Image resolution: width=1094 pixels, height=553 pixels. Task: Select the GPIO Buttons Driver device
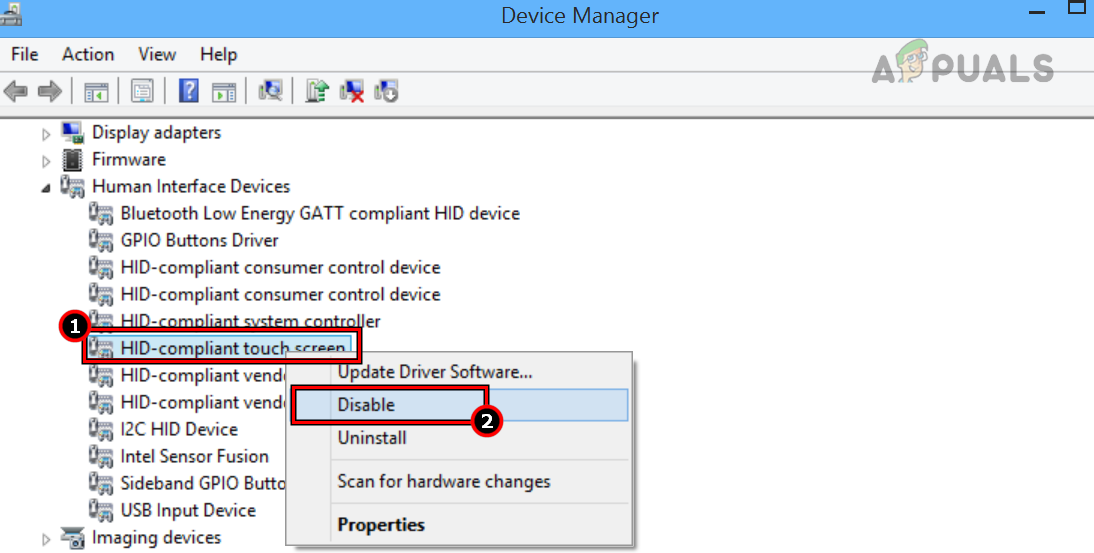(199, 241)
